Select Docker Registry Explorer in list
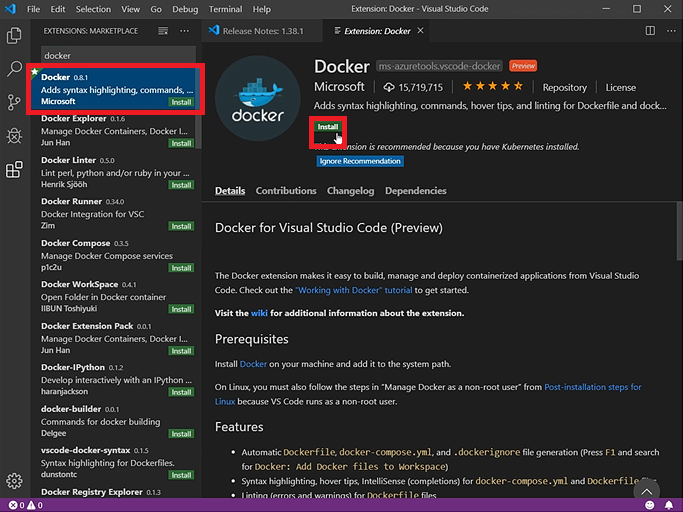 [x=115, y=492]
